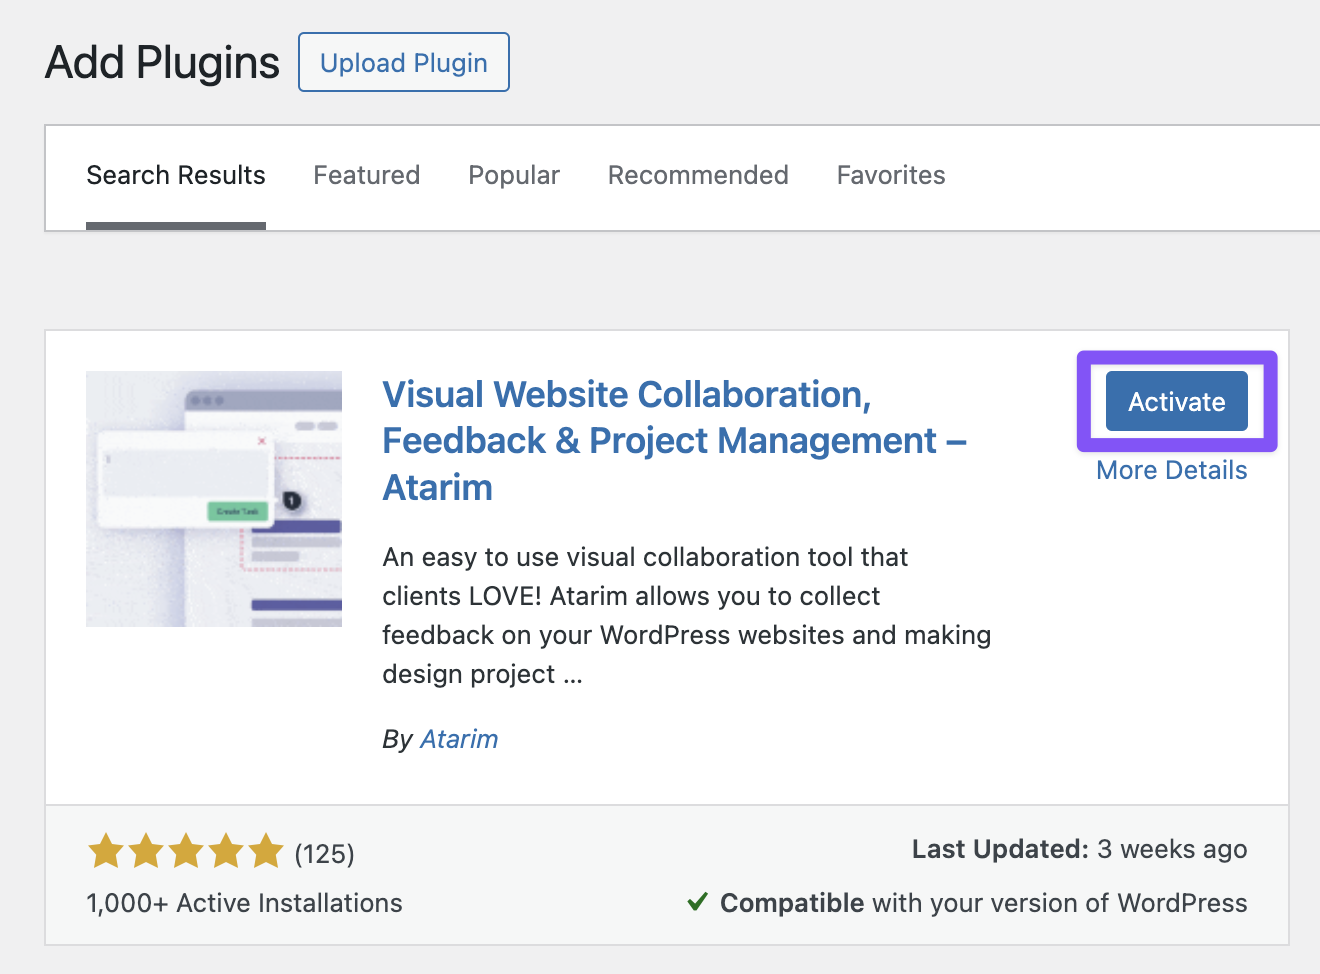This screenshot has height=974, width=1320.
Task: Click the Upload Plugin button
Action: (x=404, y=63)
